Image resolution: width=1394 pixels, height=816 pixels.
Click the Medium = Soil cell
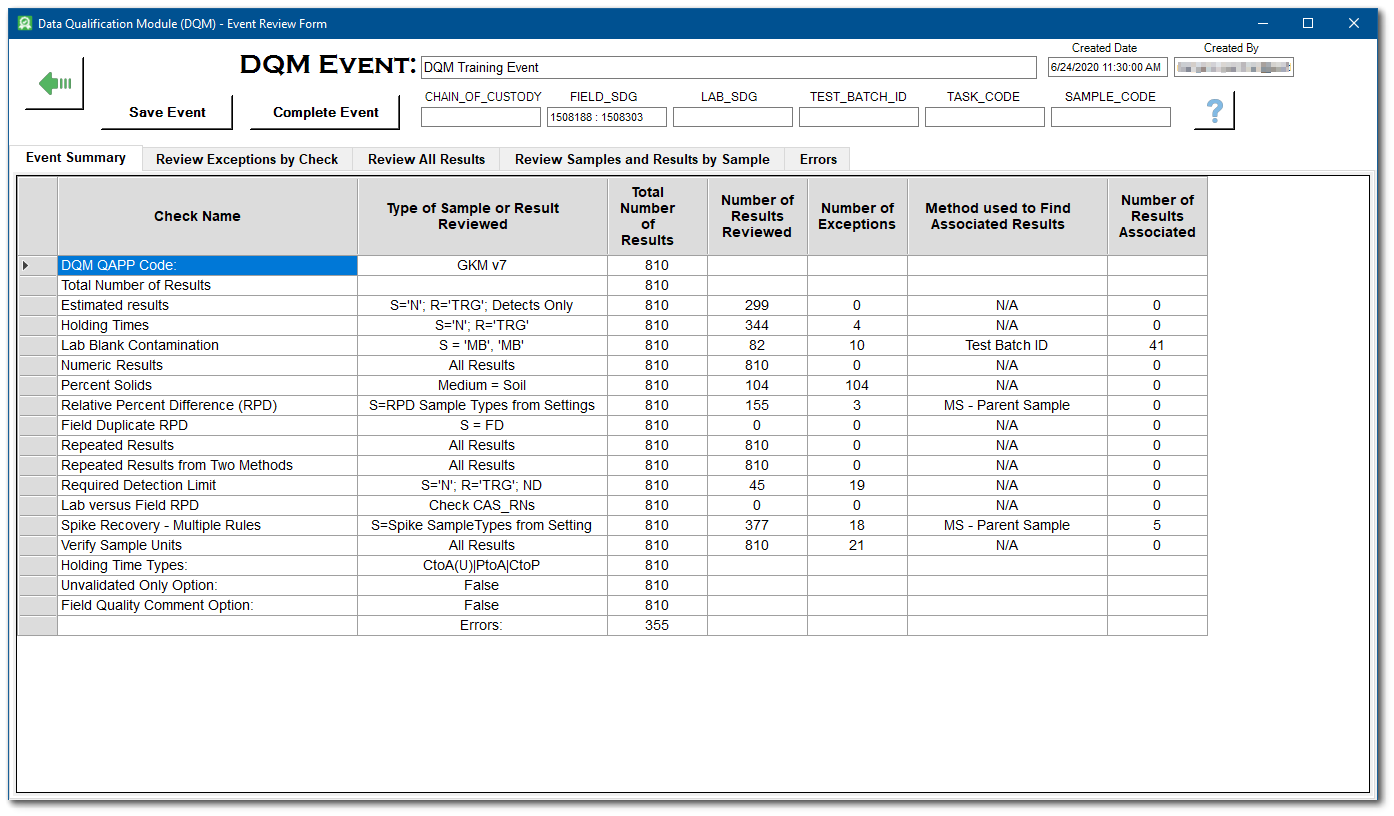click(x=482, y=385)
